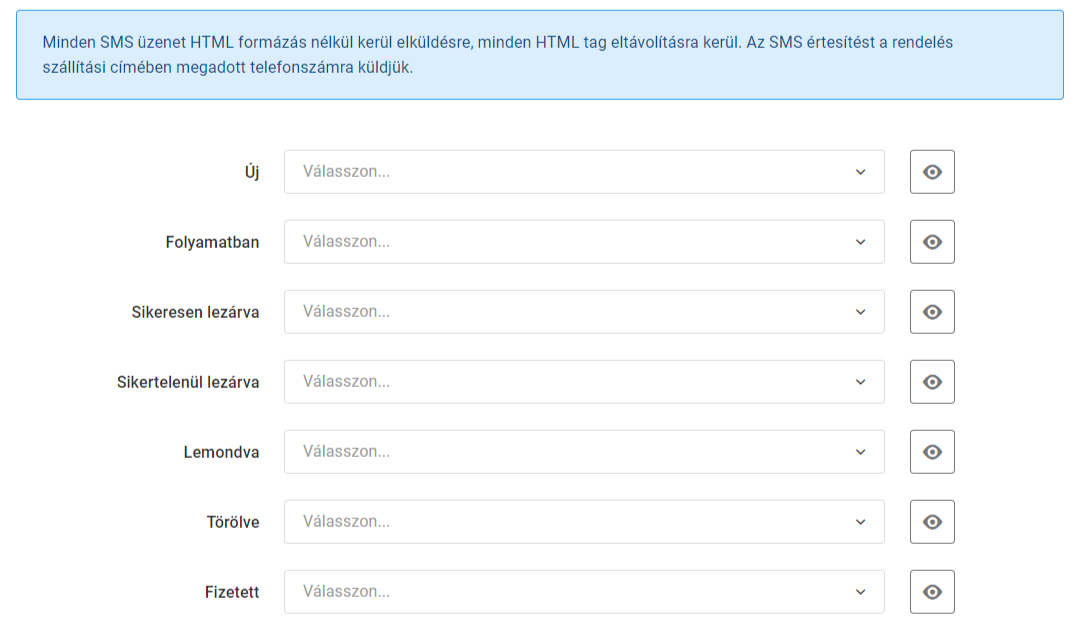The image size is (1075, 638).
Task: Preview the SMS template for Új status
Action: (x=932, y=172)
